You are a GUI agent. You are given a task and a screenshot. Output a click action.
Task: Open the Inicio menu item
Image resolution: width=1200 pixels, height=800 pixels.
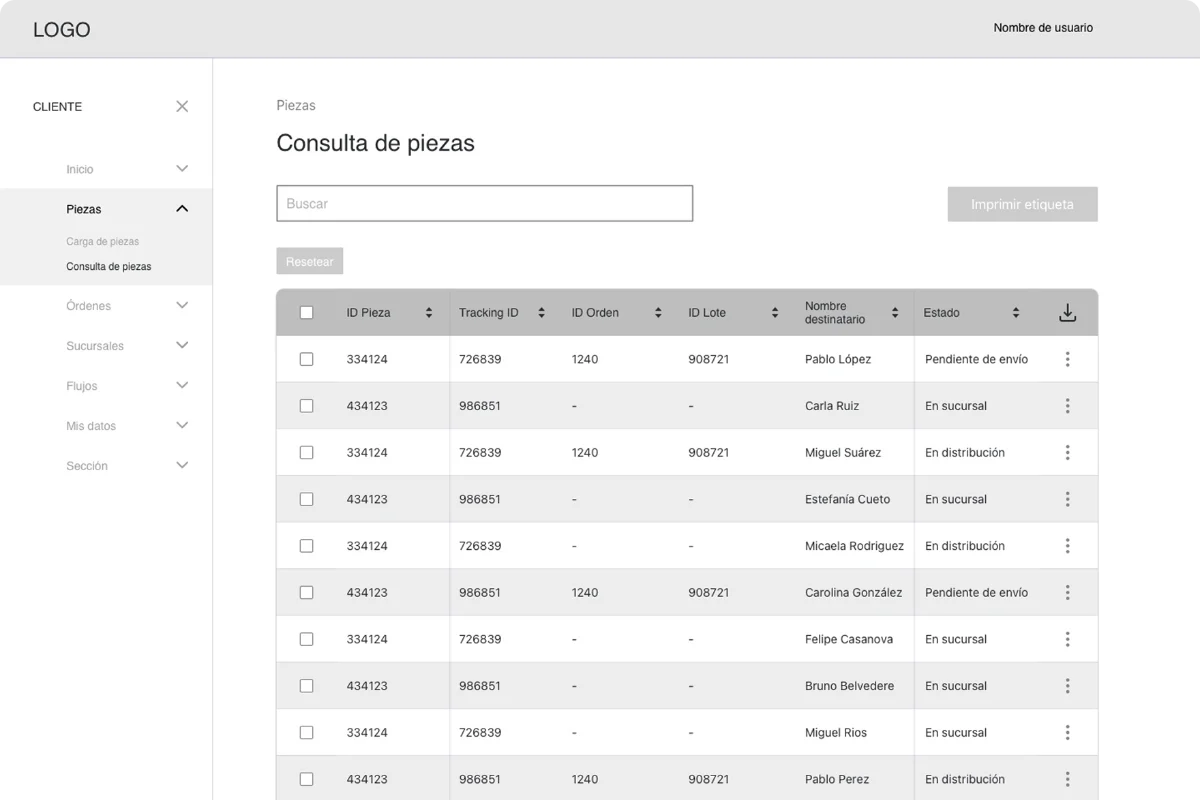(x=80, y=170)
